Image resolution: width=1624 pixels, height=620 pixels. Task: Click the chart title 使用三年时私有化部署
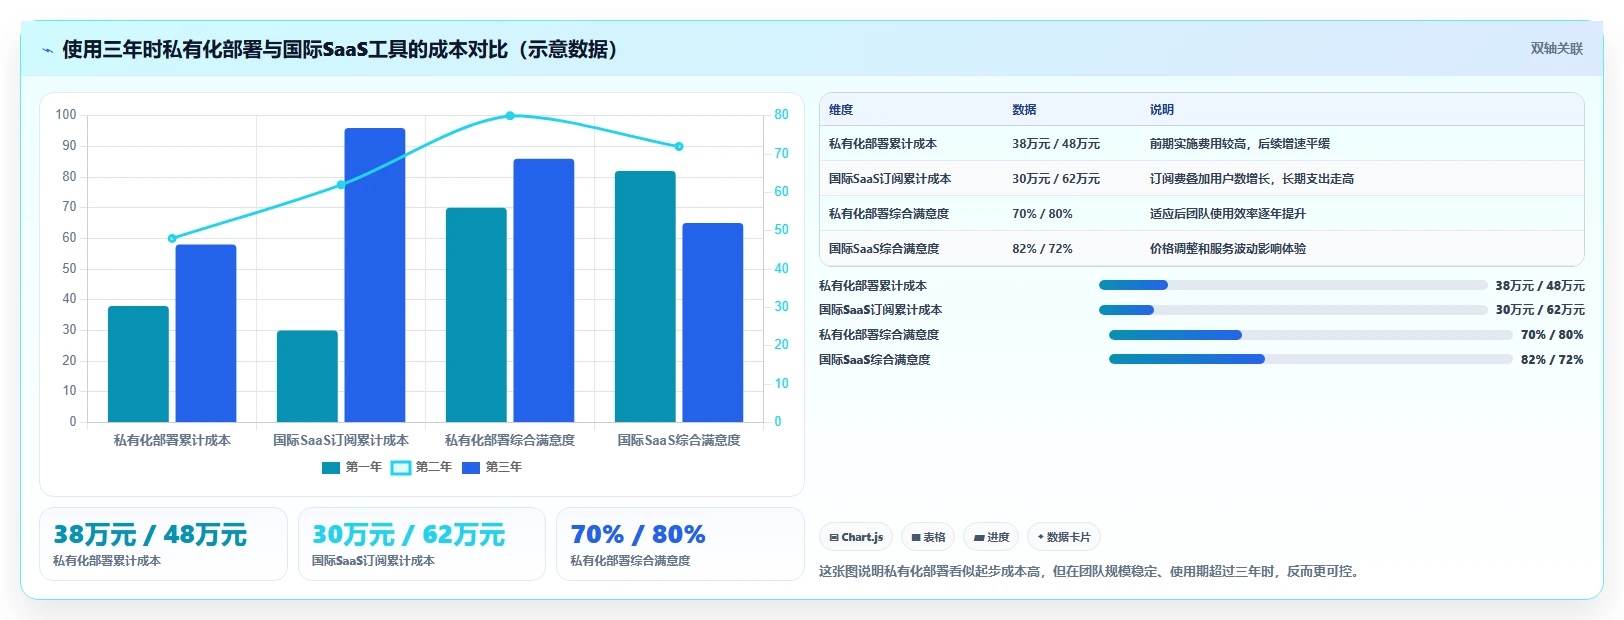(x=342, y=49)
